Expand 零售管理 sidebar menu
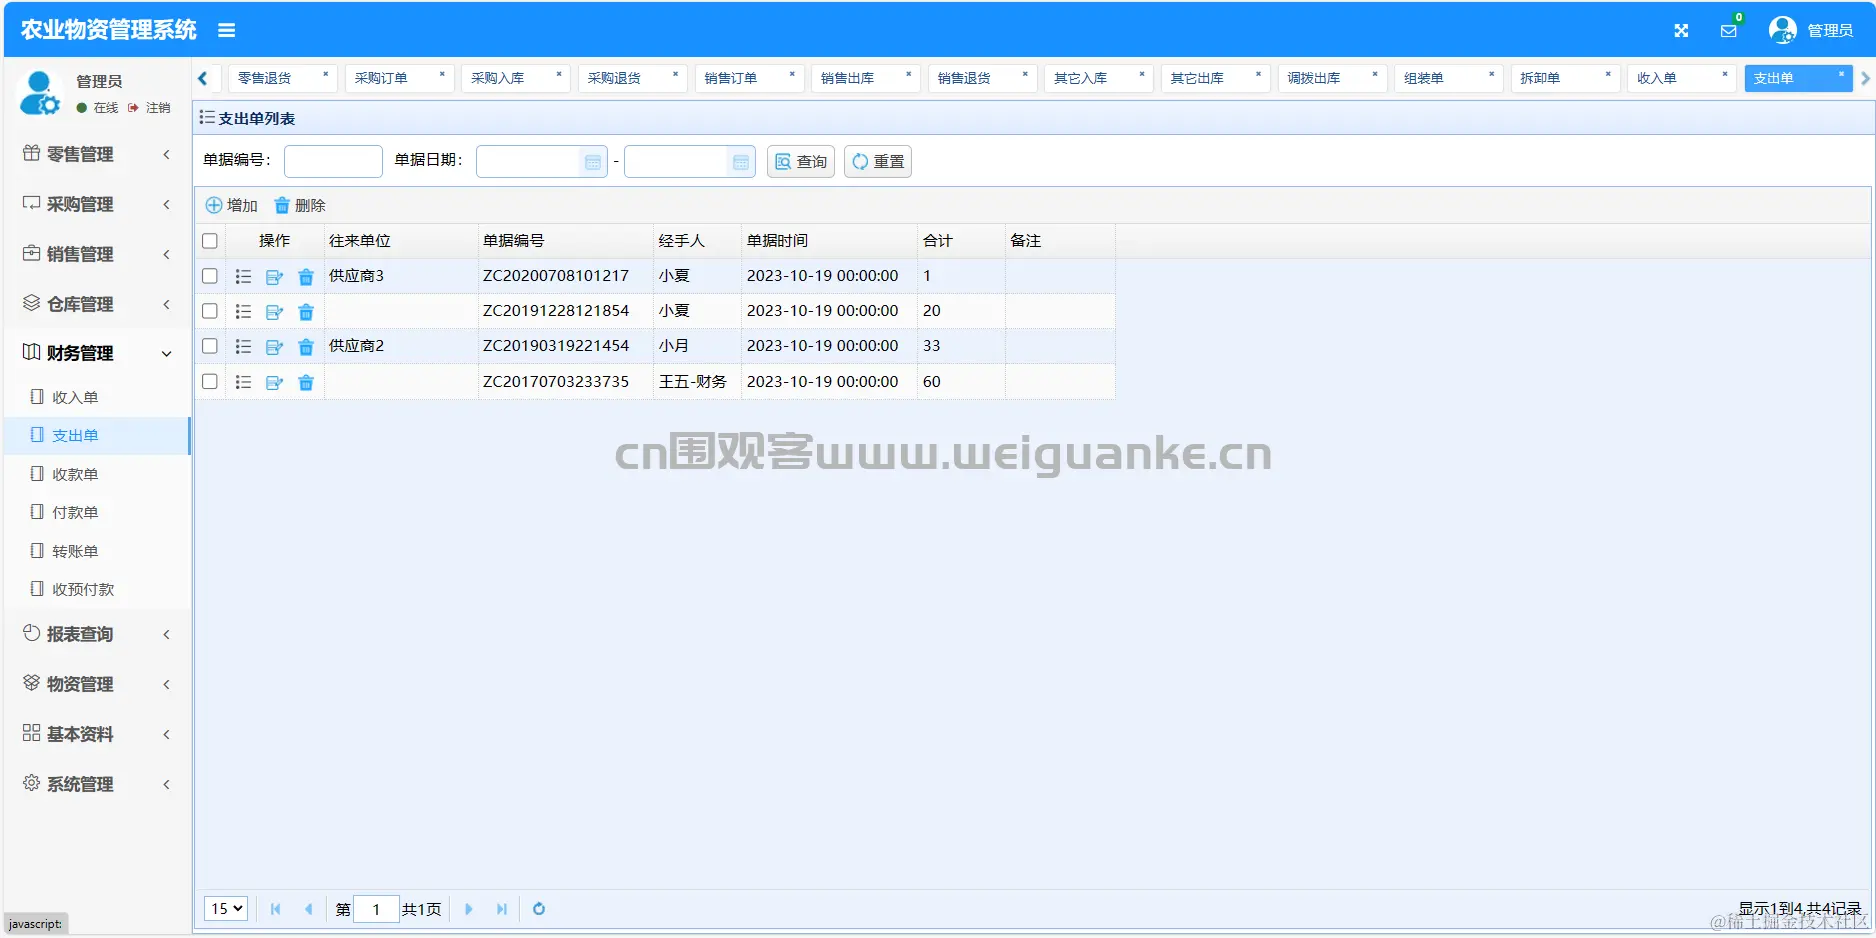 (96, 154)
